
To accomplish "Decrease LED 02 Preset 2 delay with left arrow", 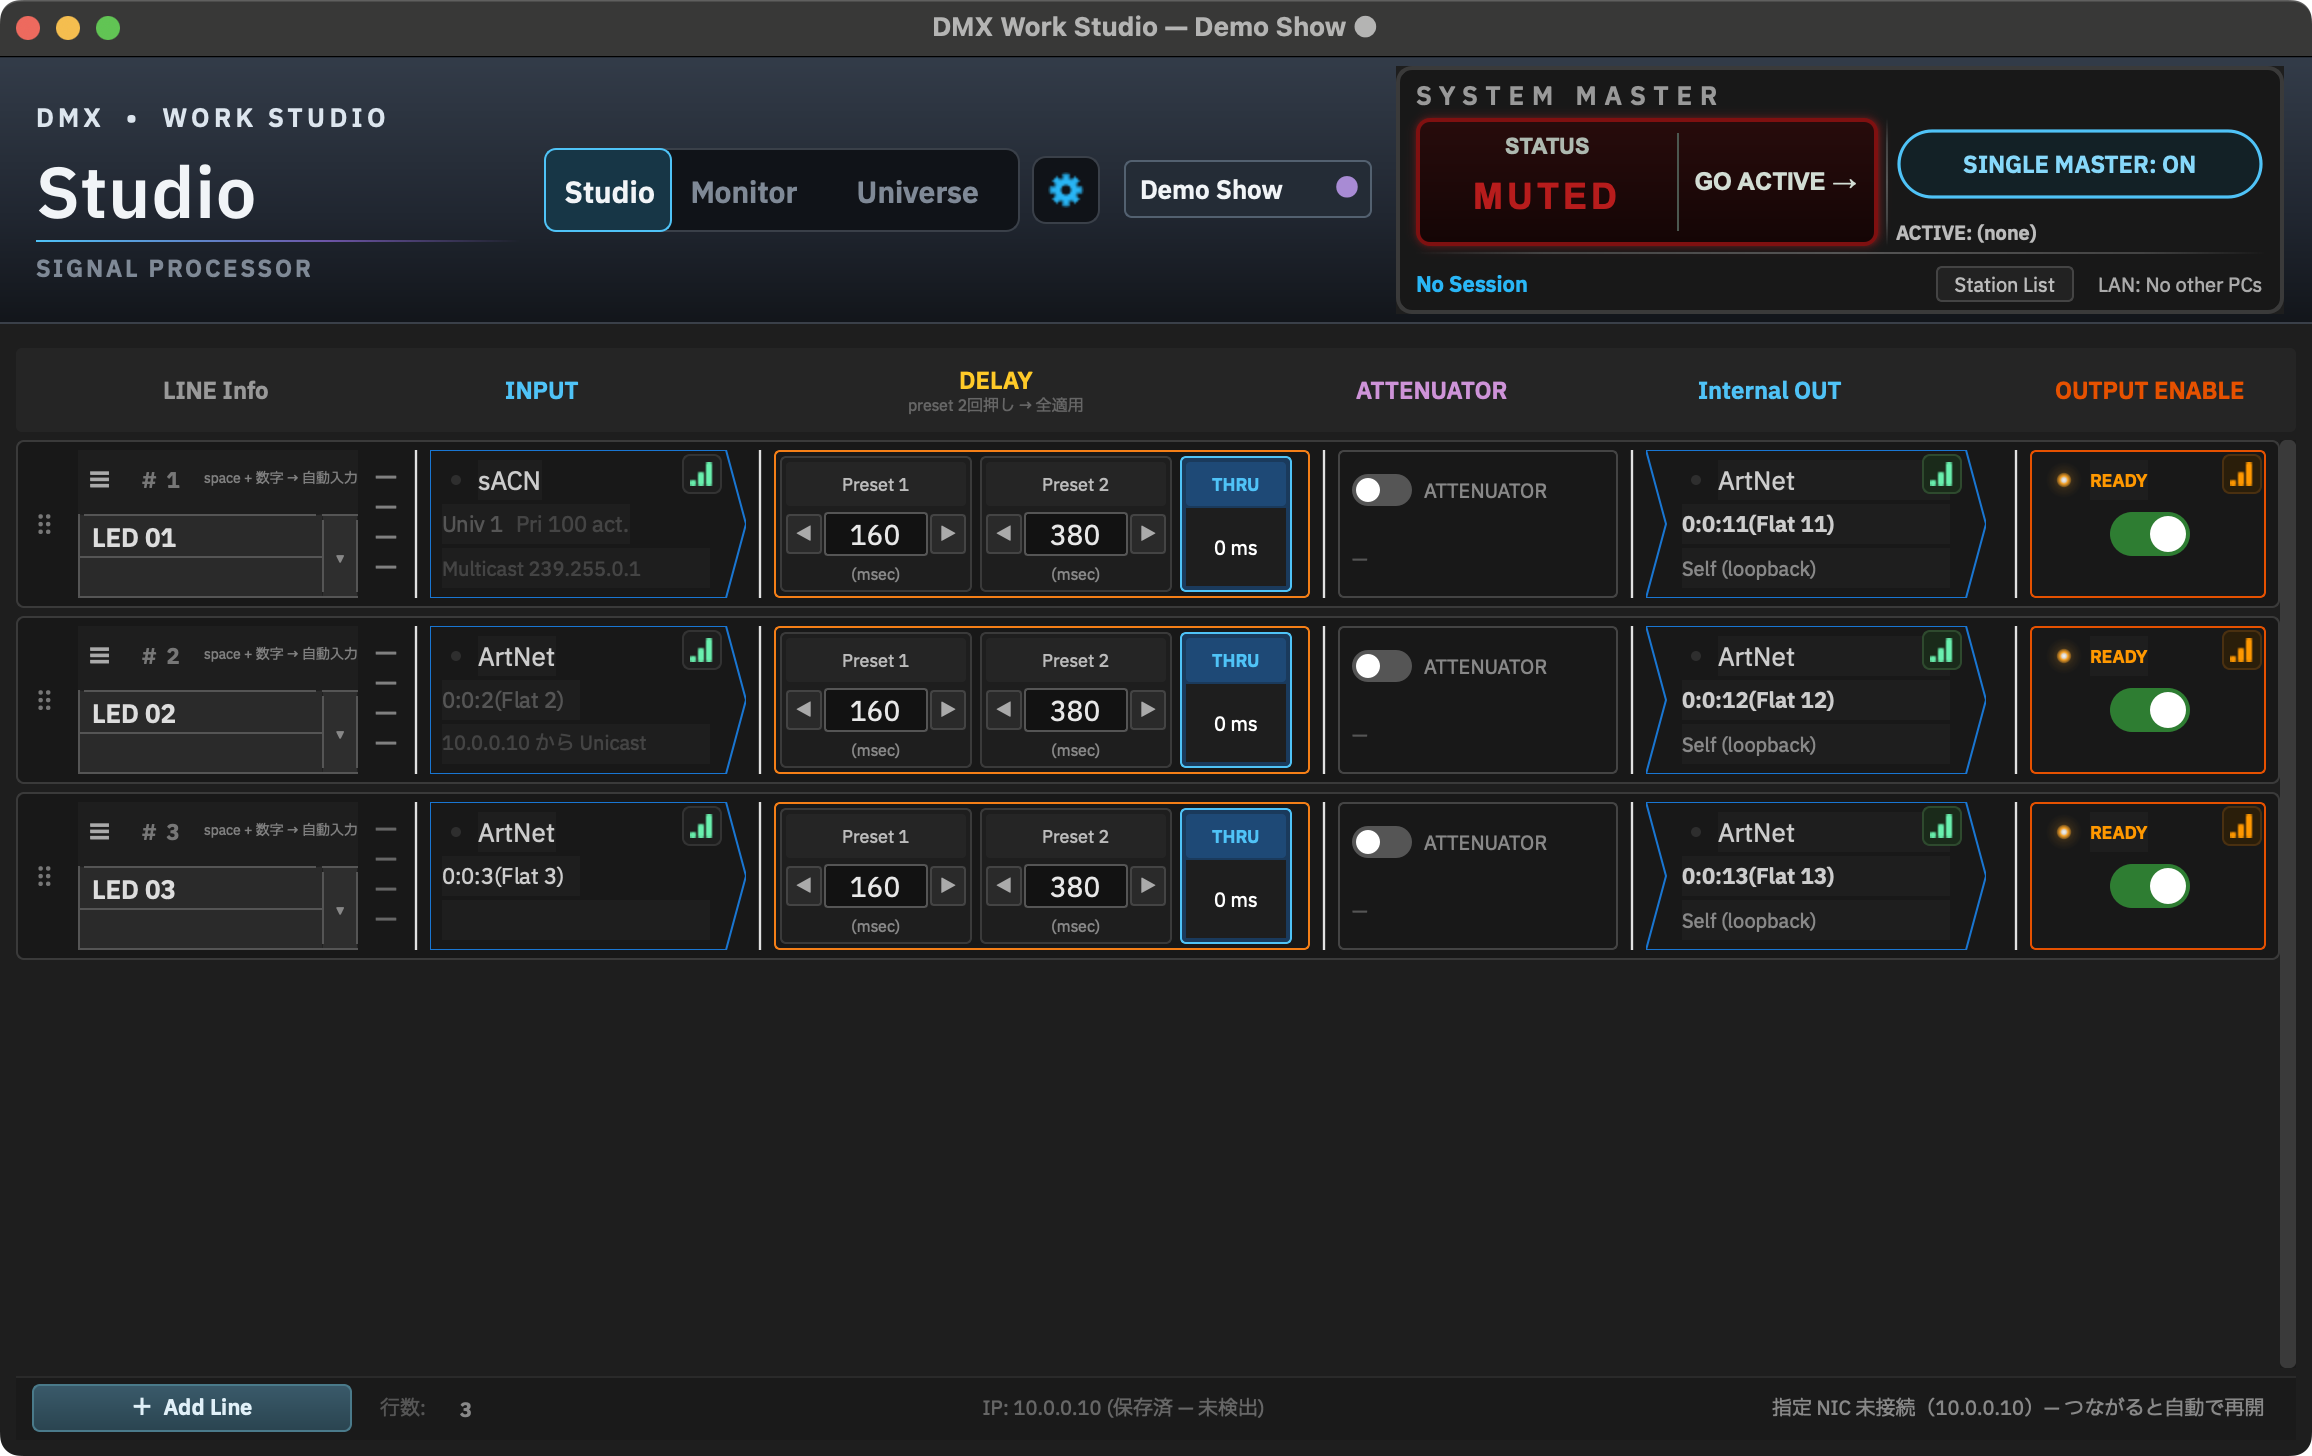I will point(1004,710).
